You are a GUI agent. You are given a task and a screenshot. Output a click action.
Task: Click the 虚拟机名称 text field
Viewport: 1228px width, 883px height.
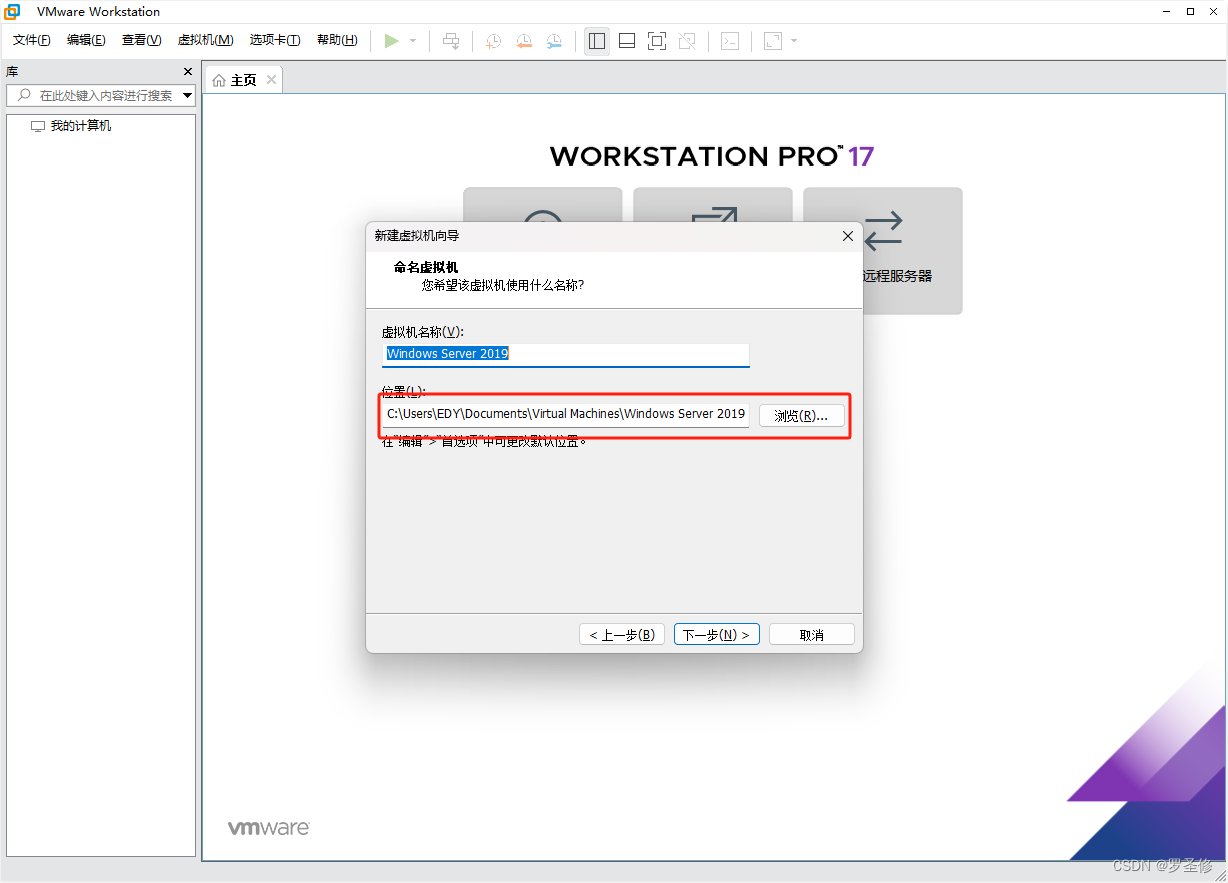pyautogui.click(x=566, y=354)
